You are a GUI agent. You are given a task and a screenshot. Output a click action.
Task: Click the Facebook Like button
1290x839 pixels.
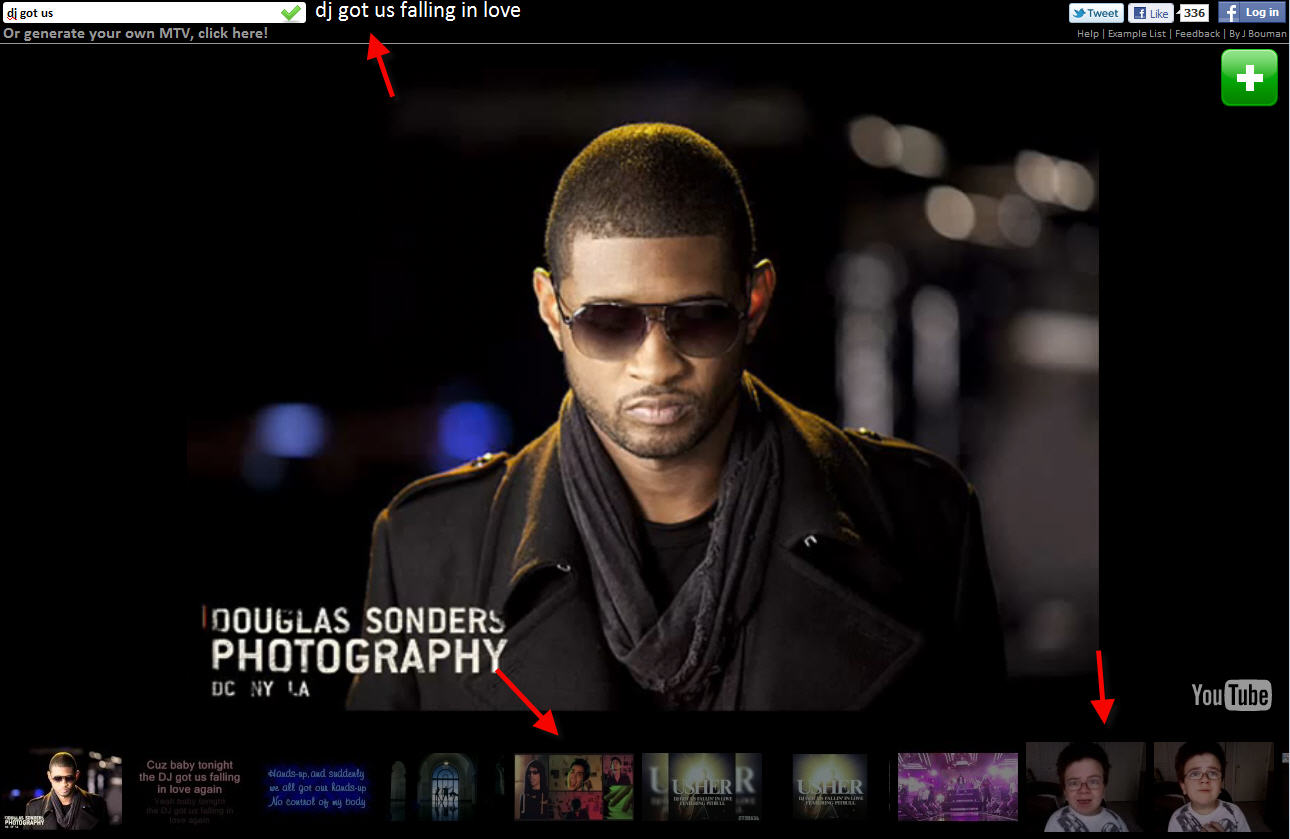[x=1152, y=13]
